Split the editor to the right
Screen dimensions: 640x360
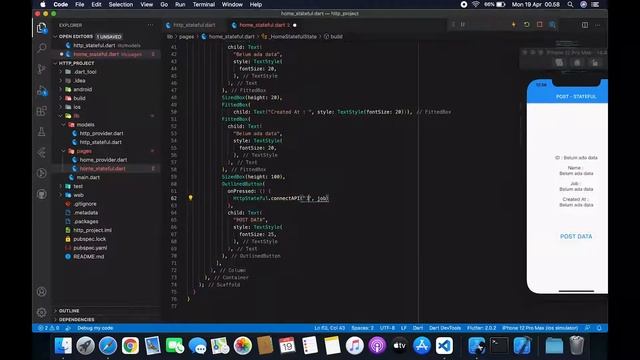coord(584,25)
